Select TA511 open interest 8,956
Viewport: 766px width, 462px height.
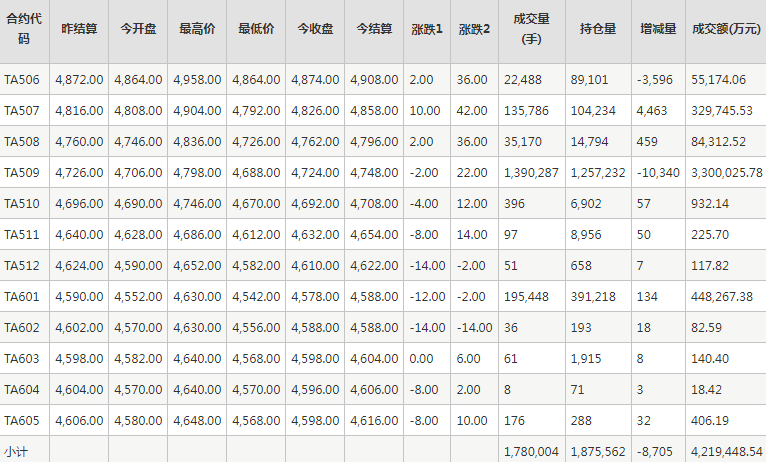pos(585,235)
